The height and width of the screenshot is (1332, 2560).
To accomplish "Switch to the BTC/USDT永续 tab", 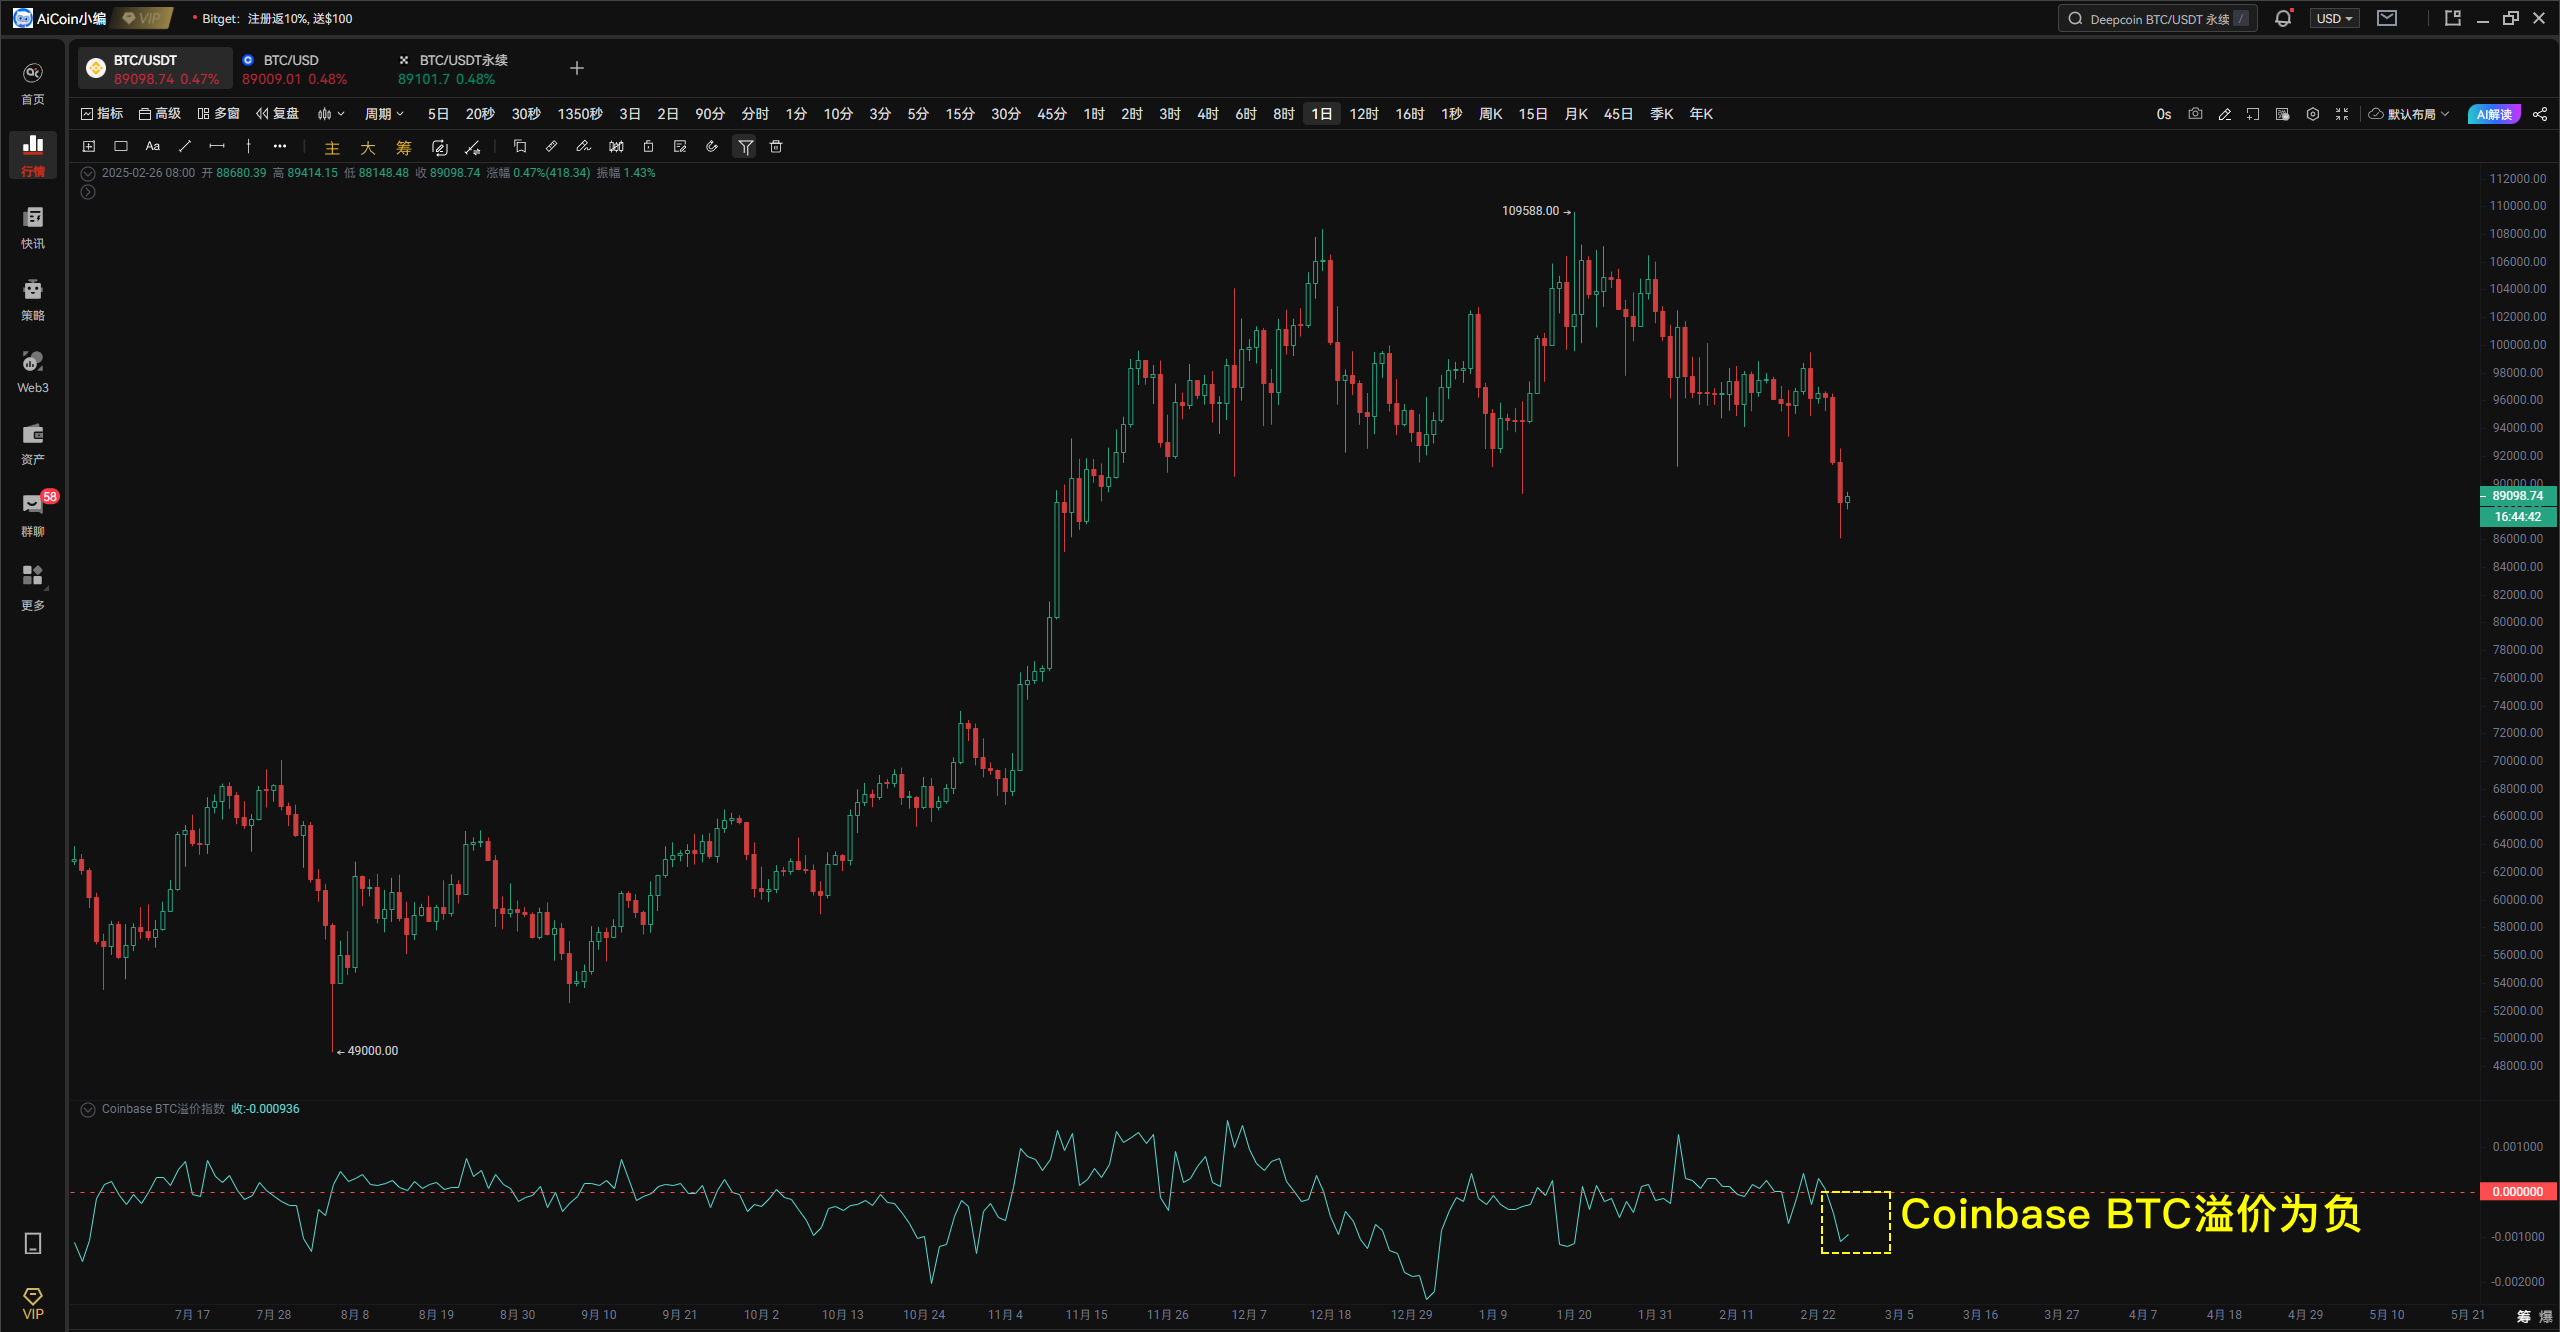I will point(453,69).
